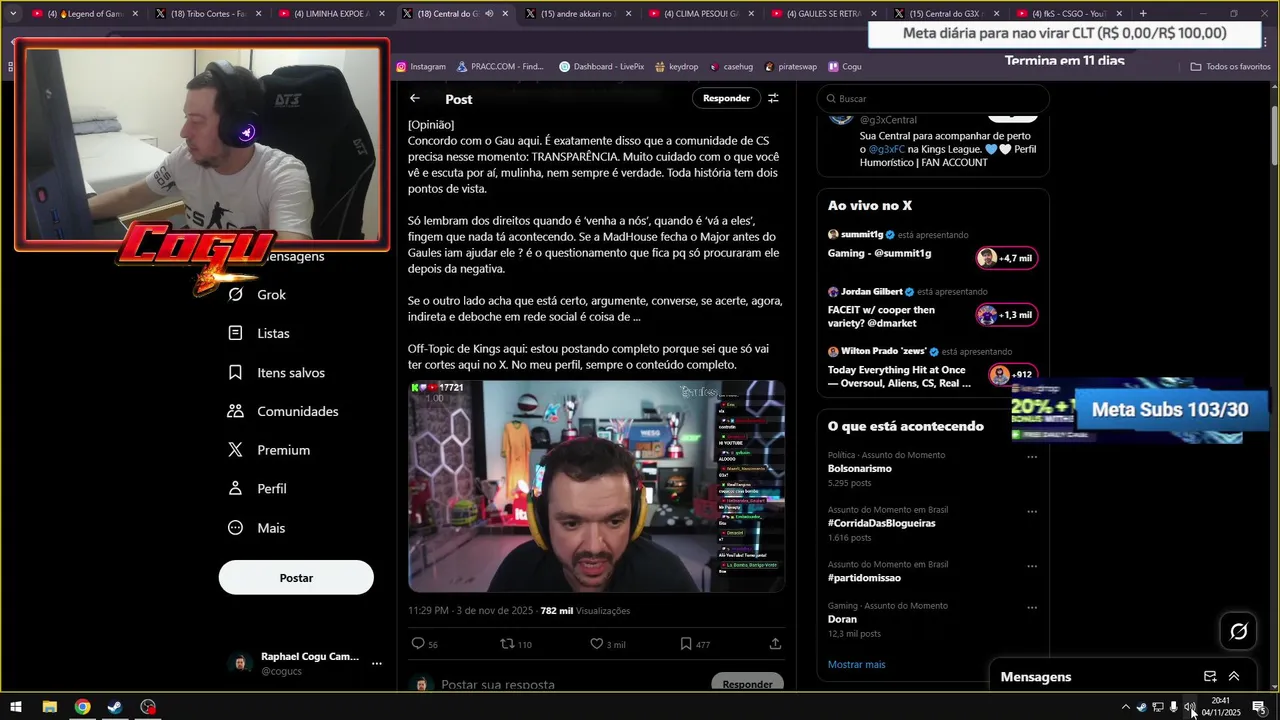Click the microphone tray icon
The width and height of the screenshot is (1280, 720).
coord(1173,707)
